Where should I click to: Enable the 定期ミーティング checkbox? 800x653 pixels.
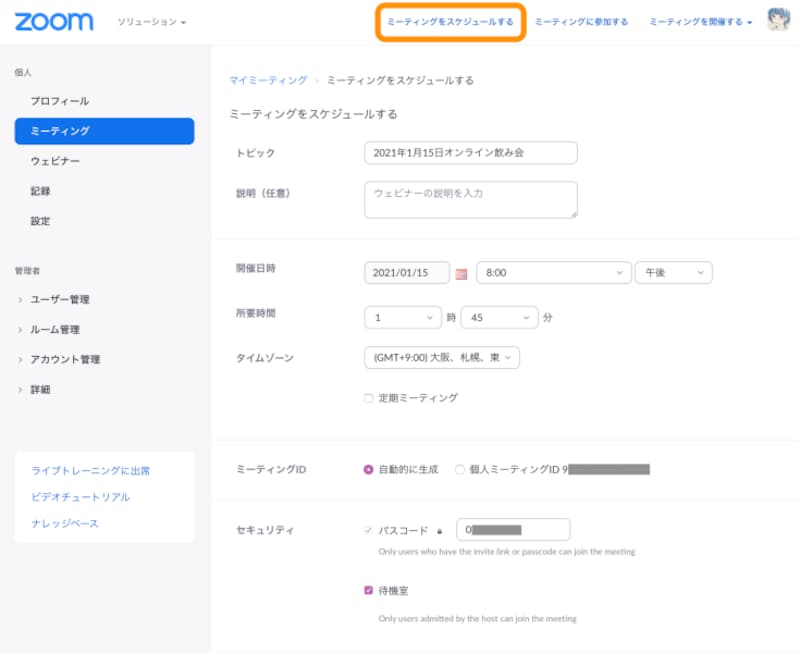coord(370,396)
